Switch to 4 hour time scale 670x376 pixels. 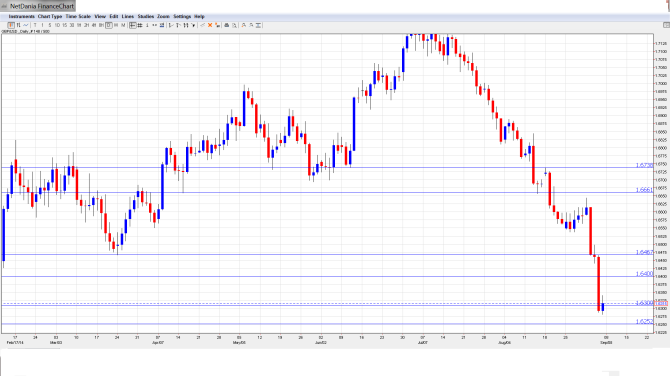coord(94,25)
